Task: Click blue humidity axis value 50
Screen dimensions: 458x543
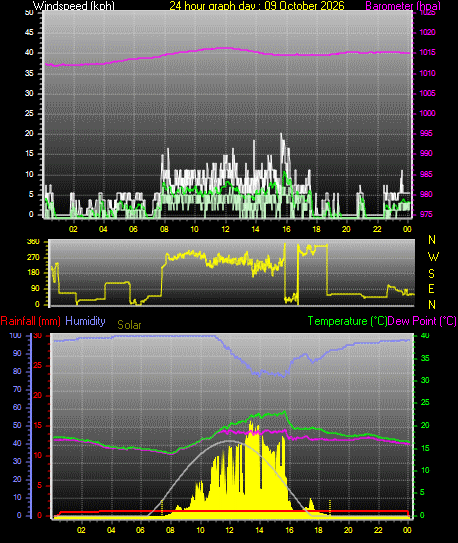Action: click(17, 426)
